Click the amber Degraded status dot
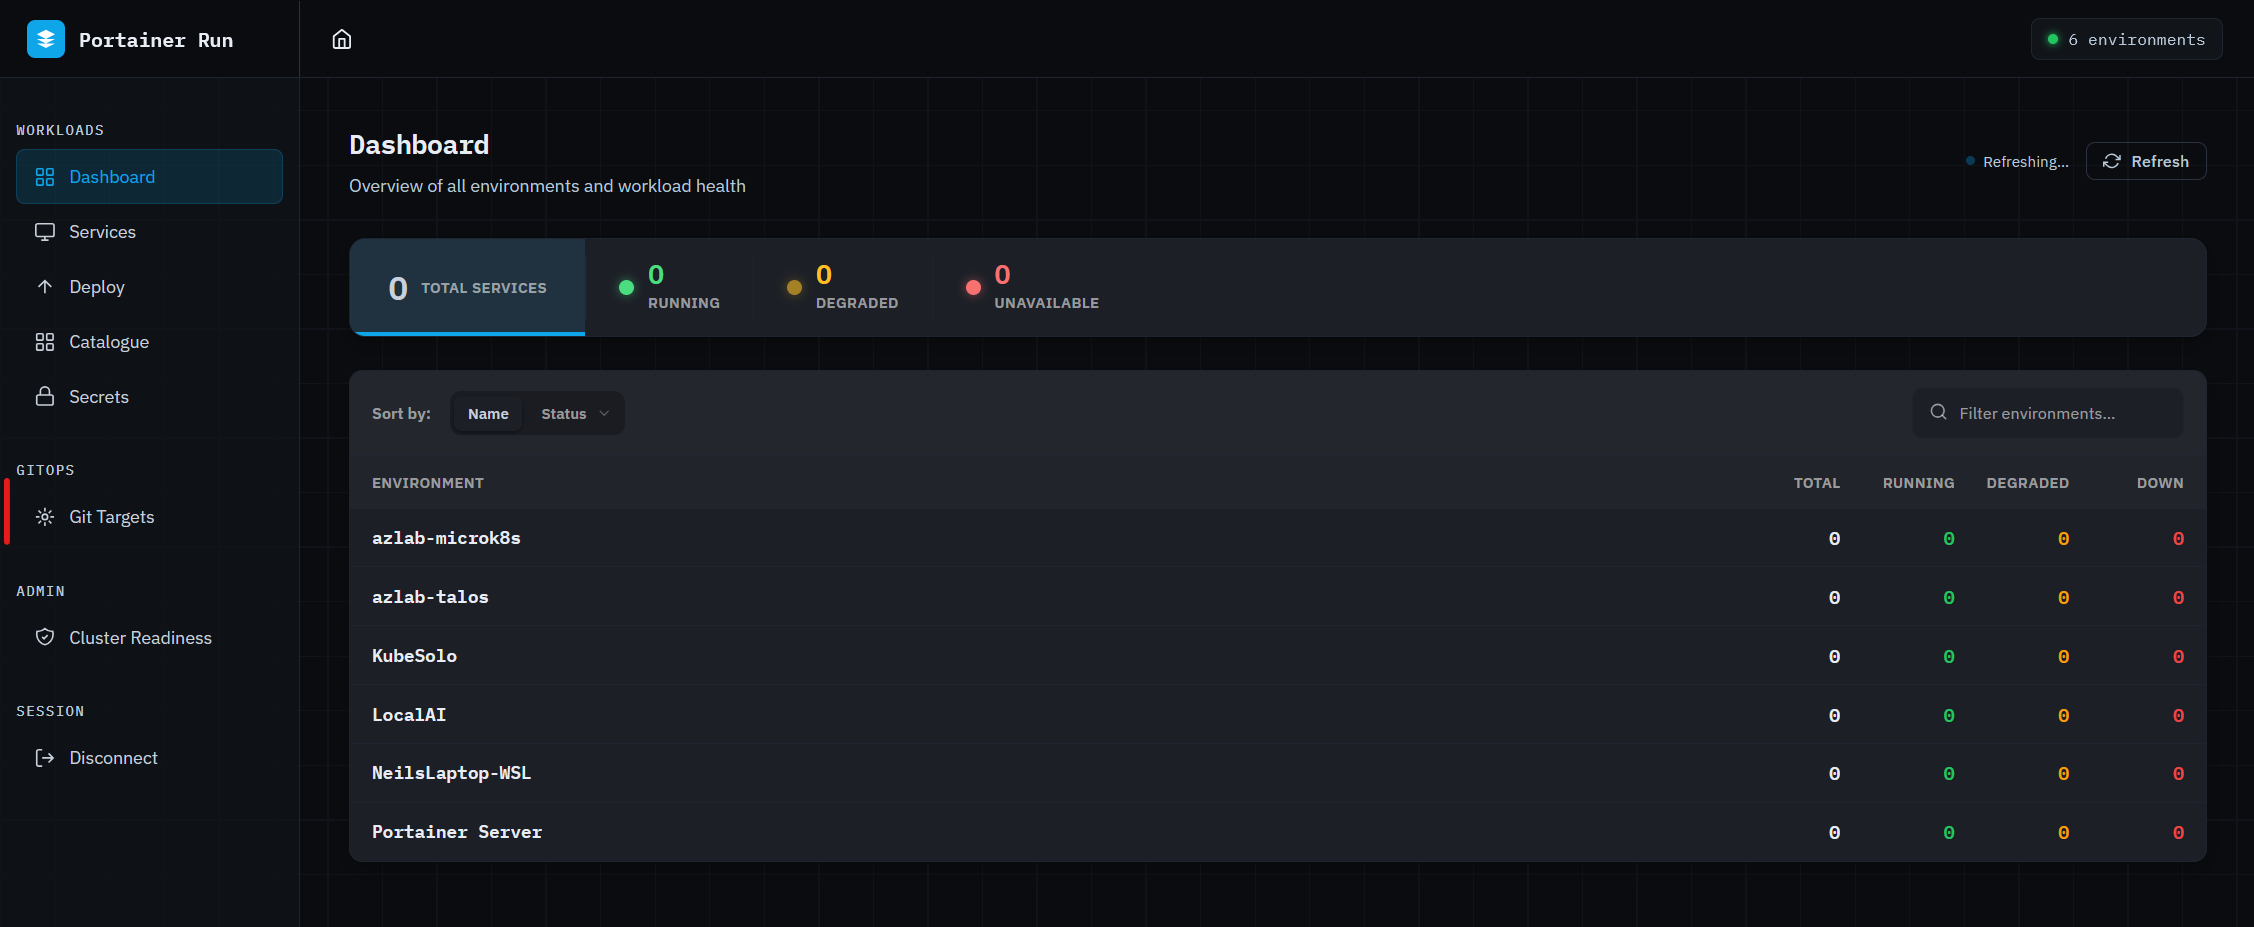2254x927 pixels. click(x=794, y=288)
